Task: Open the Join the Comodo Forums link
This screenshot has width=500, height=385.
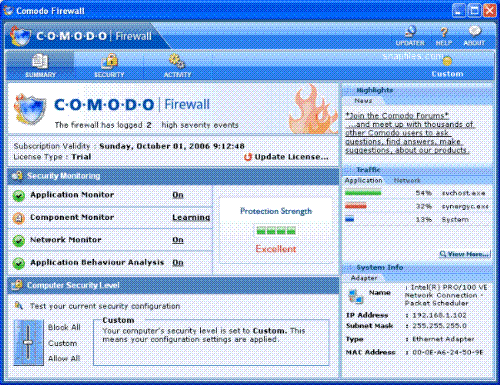Action: 397,116
